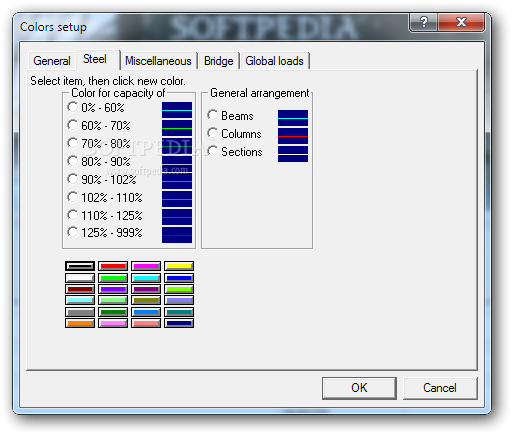The width and height of the screenshot is (512, 435).
Task: Choose the yellow color swatch
Action: coord(179,266)
